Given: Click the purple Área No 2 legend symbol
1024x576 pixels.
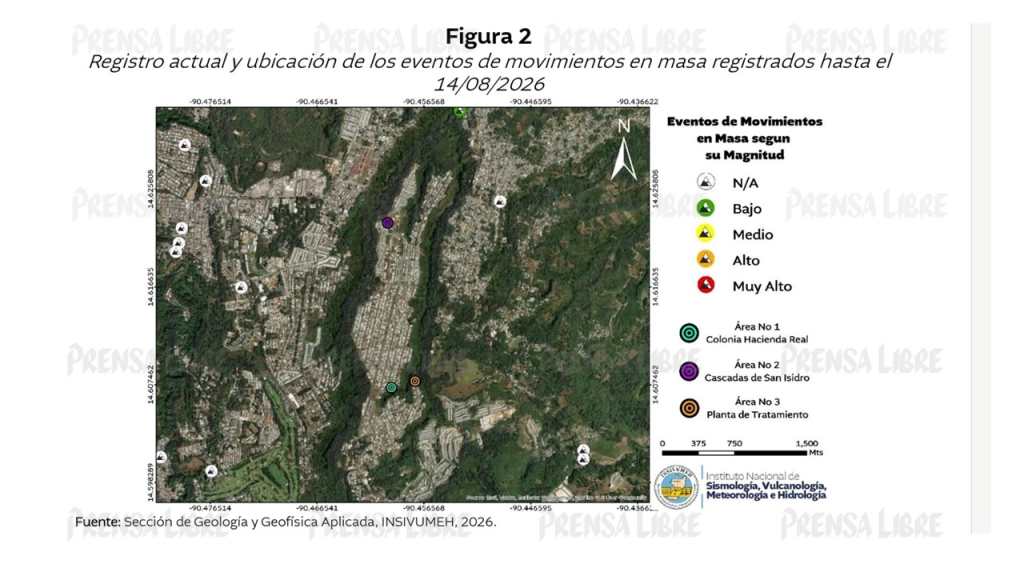Looking at the screenshot, I should [x=689, y=372].
